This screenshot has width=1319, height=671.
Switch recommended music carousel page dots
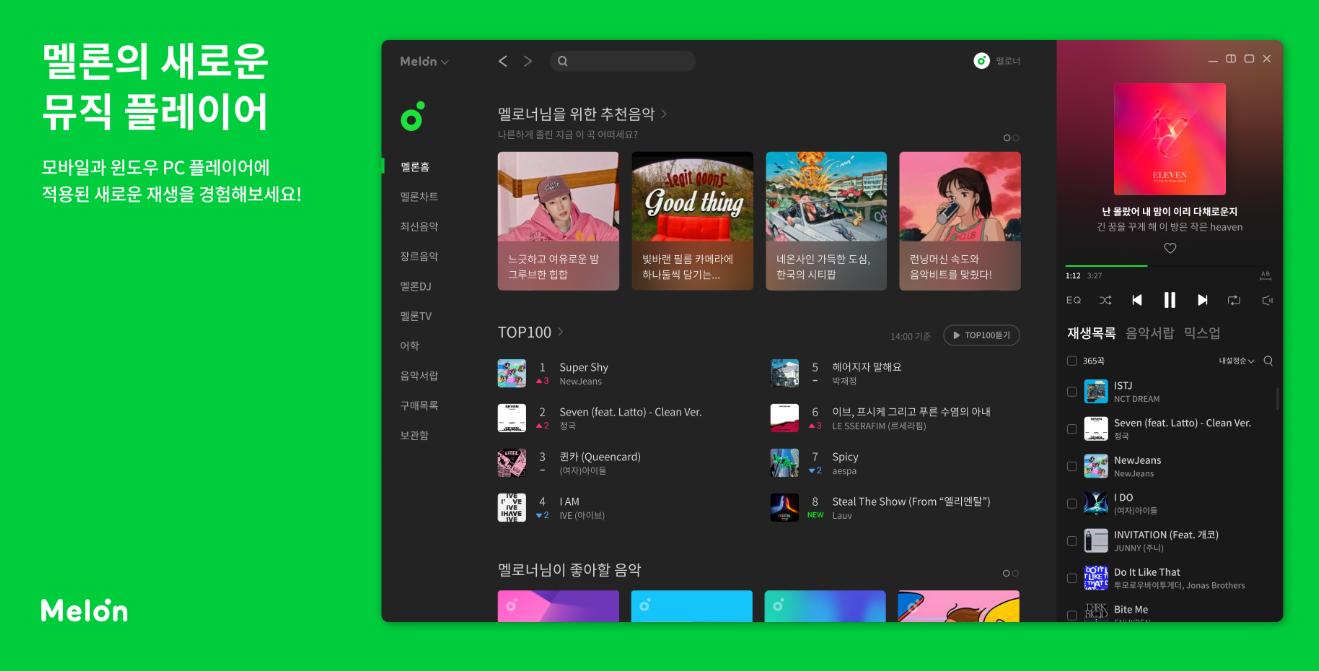[x=1011, y=138]
